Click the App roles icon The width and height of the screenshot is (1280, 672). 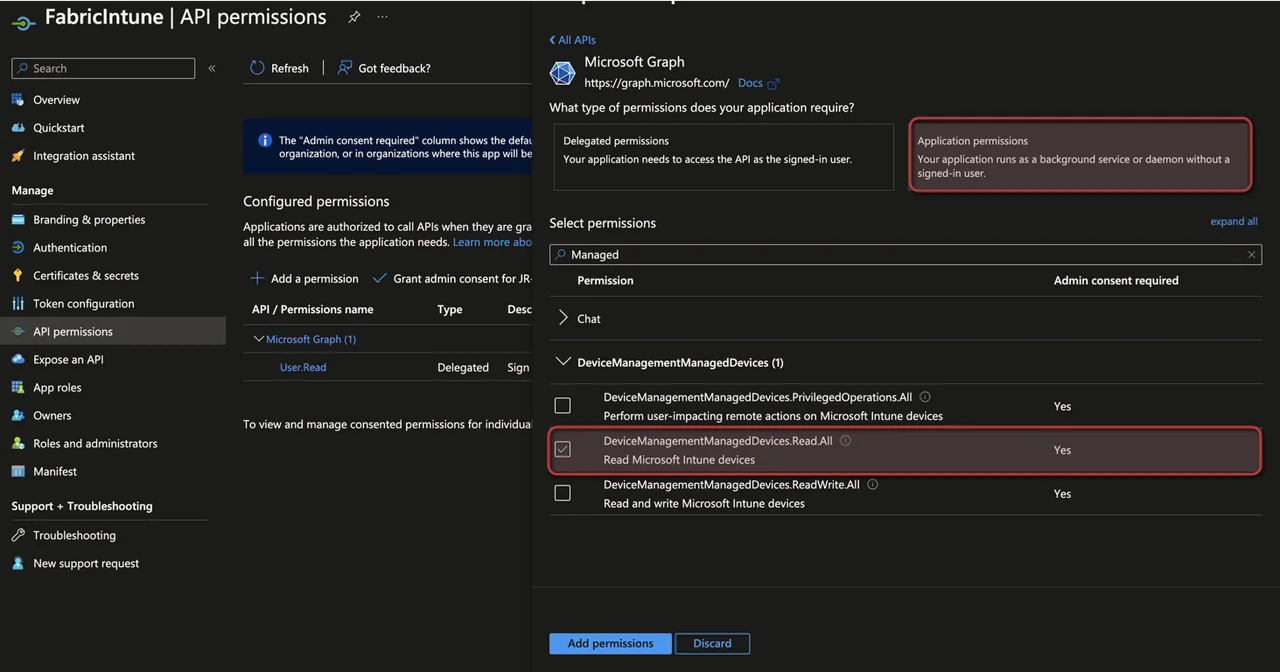pyautogui.click(x=18, y=388)
